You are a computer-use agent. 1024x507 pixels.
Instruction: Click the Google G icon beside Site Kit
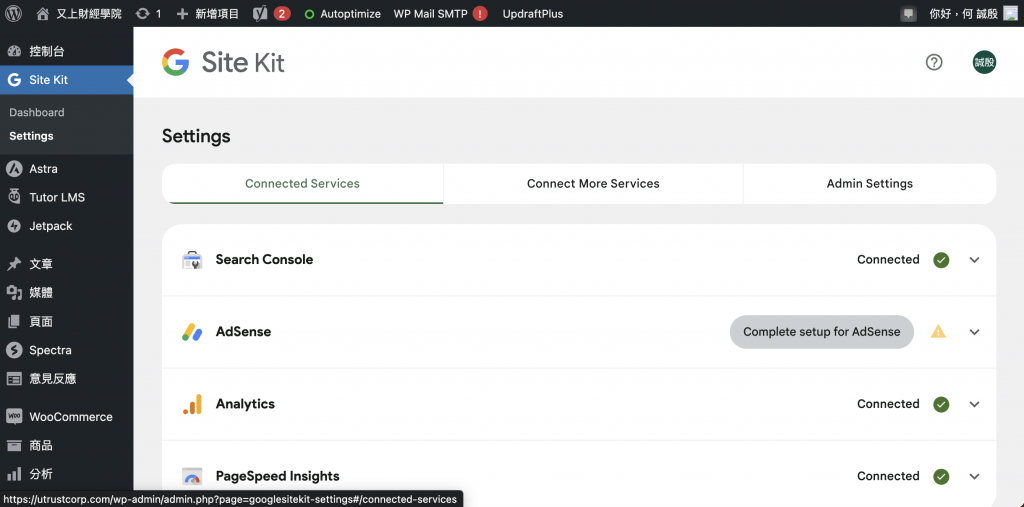click(14, 80)
